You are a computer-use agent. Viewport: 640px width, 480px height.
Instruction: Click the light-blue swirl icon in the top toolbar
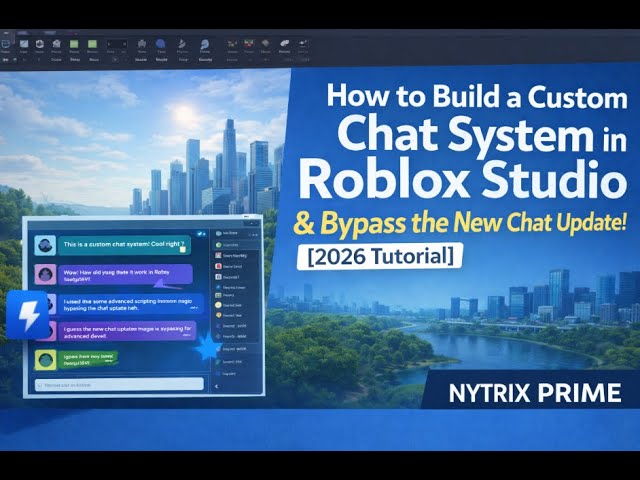pyautogui.click(x=204, y=44)
